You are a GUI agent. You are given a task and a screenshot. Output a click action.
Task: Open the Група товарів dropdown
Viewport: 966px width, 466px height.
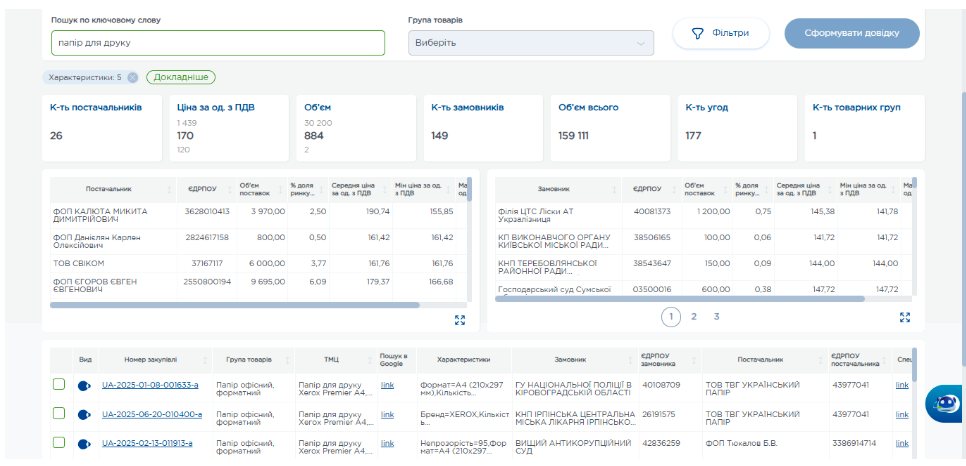coord(530,43)
